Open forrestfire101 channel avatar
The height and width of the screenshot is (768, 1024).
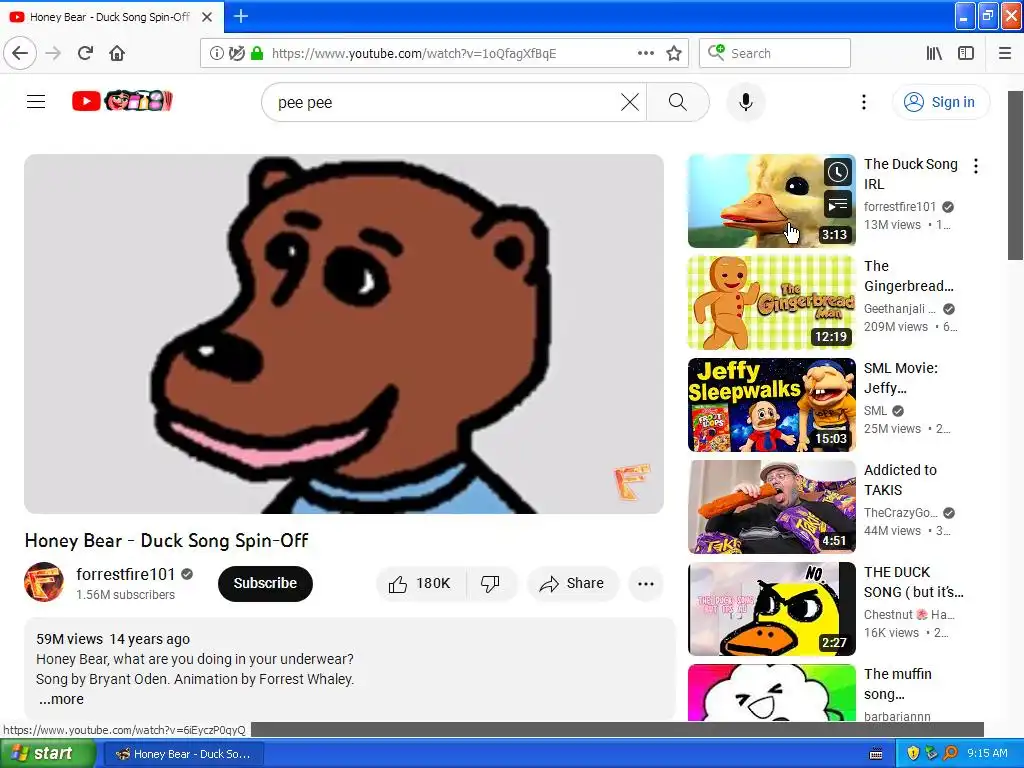coord(44,582)
